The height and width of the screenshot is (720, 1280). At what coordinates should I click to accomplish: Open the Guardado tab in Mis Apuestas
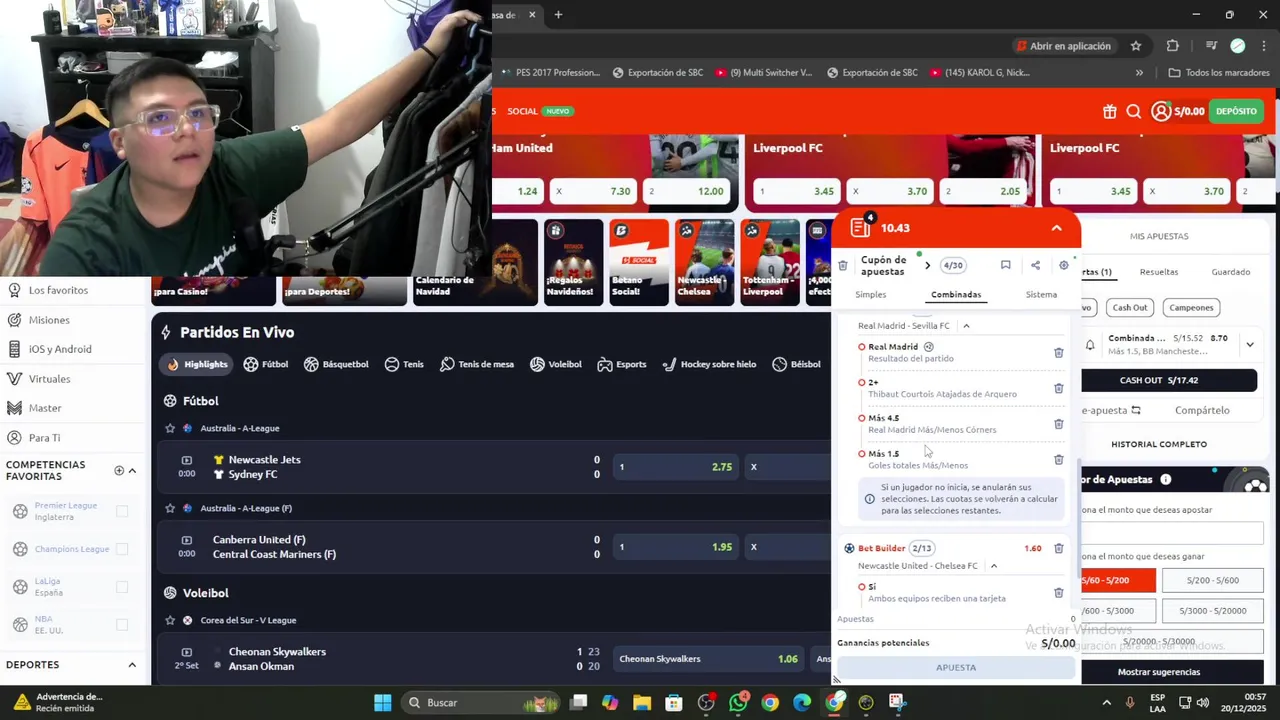1231,272
